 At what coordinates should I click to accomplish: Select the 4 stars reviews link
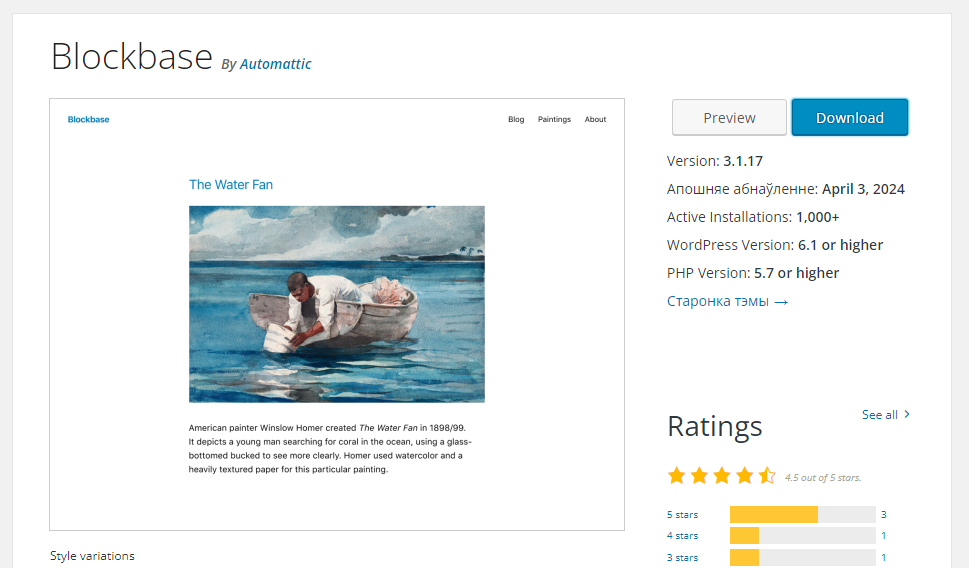click(x=683, y=536)
